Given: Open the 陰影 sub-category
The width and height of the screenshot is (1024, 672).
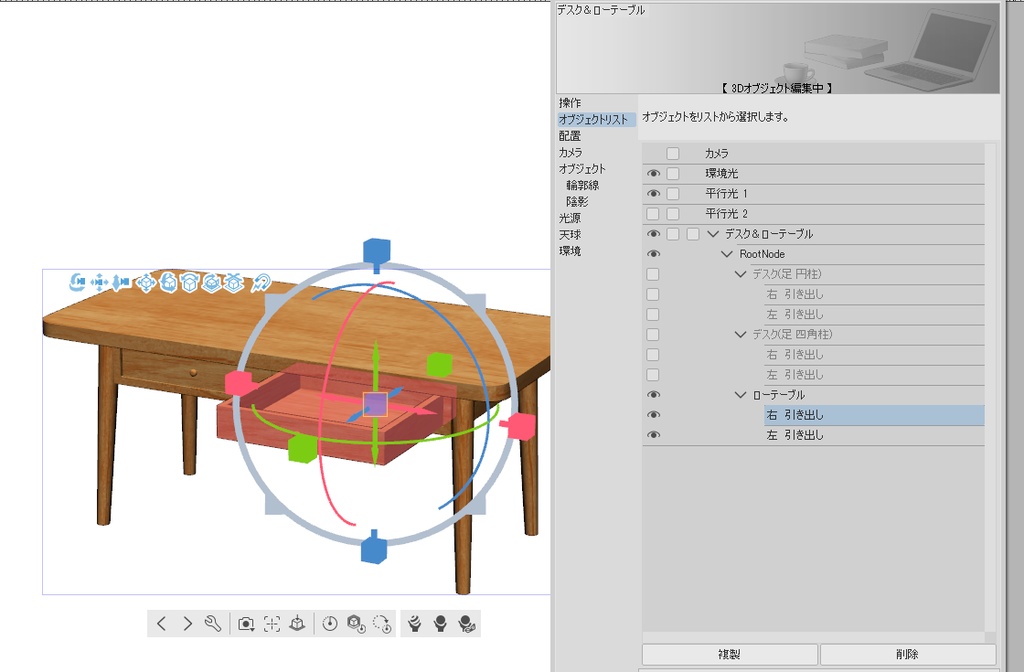Looking at the screenshot, I should pos(577,202).
